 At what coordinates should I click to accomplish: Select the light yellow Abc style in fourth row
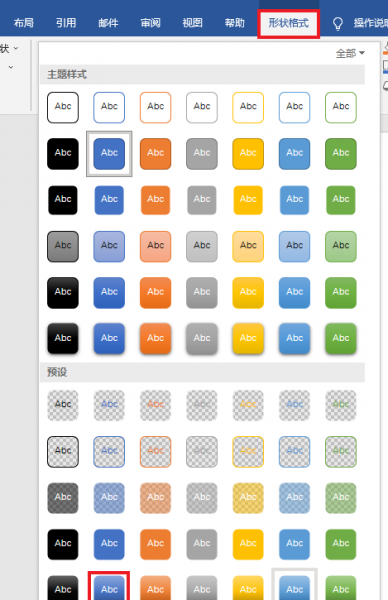pyautogui.click(x=248, y=246)
